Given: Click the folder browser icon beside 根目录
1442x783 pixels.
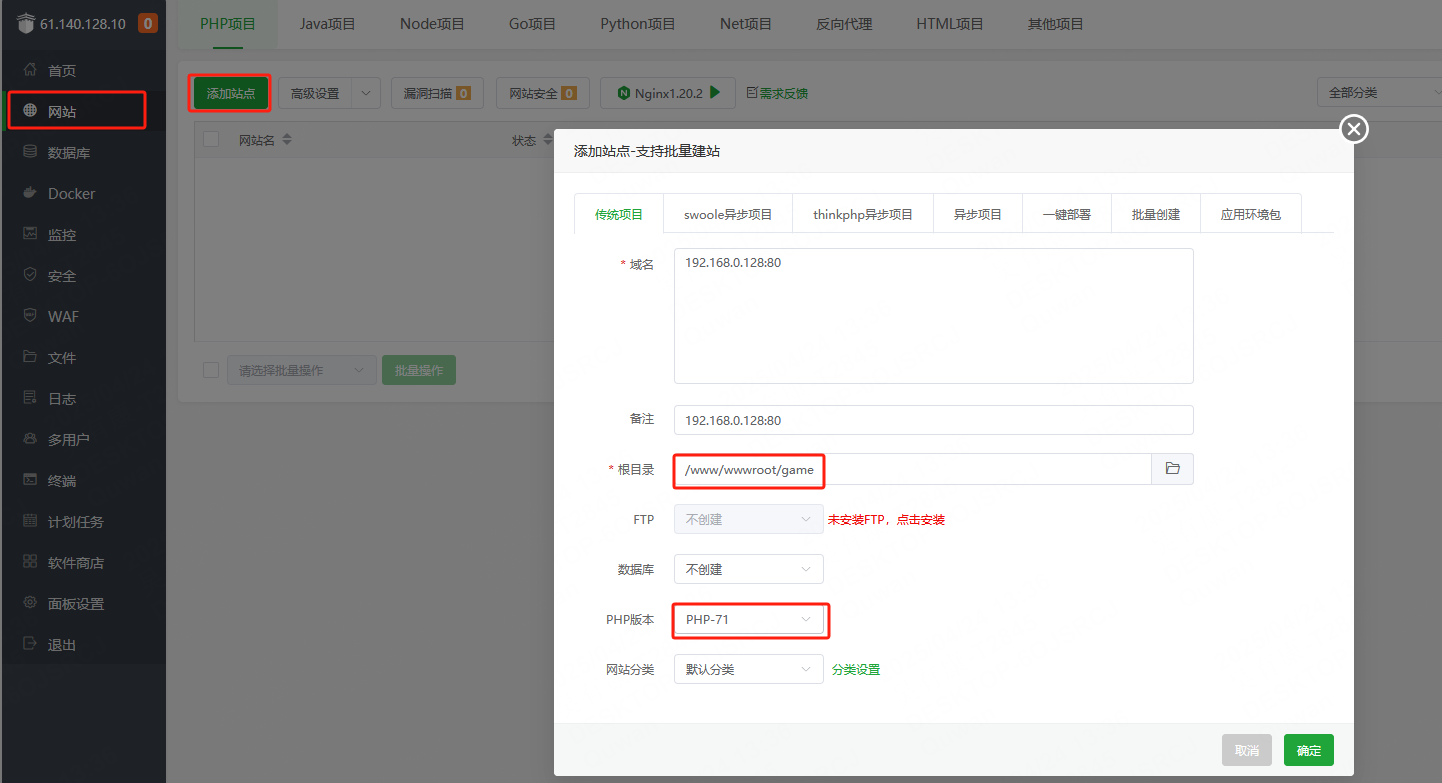Looking at the screenshot, I should tap(1172, 468).
